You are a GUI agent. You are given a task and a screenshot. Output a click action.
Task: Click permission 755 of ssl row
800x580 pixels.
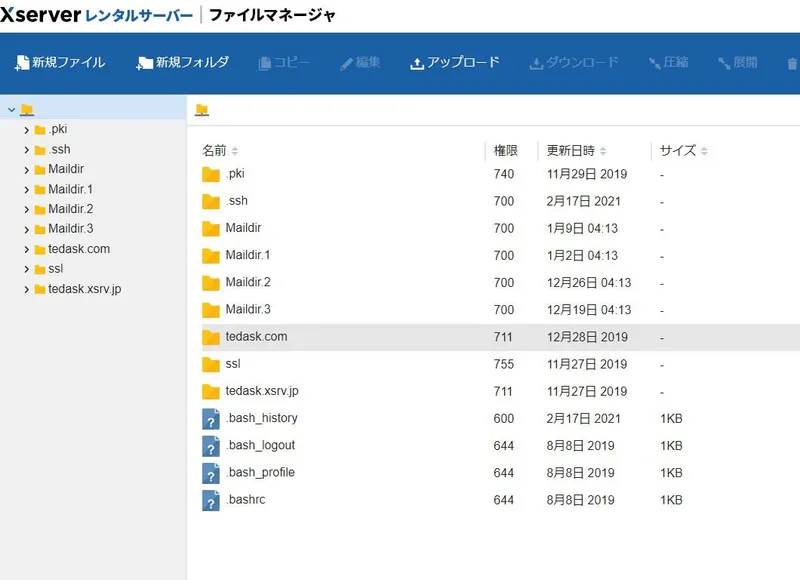pyautogui.click(x=504, y=364)
